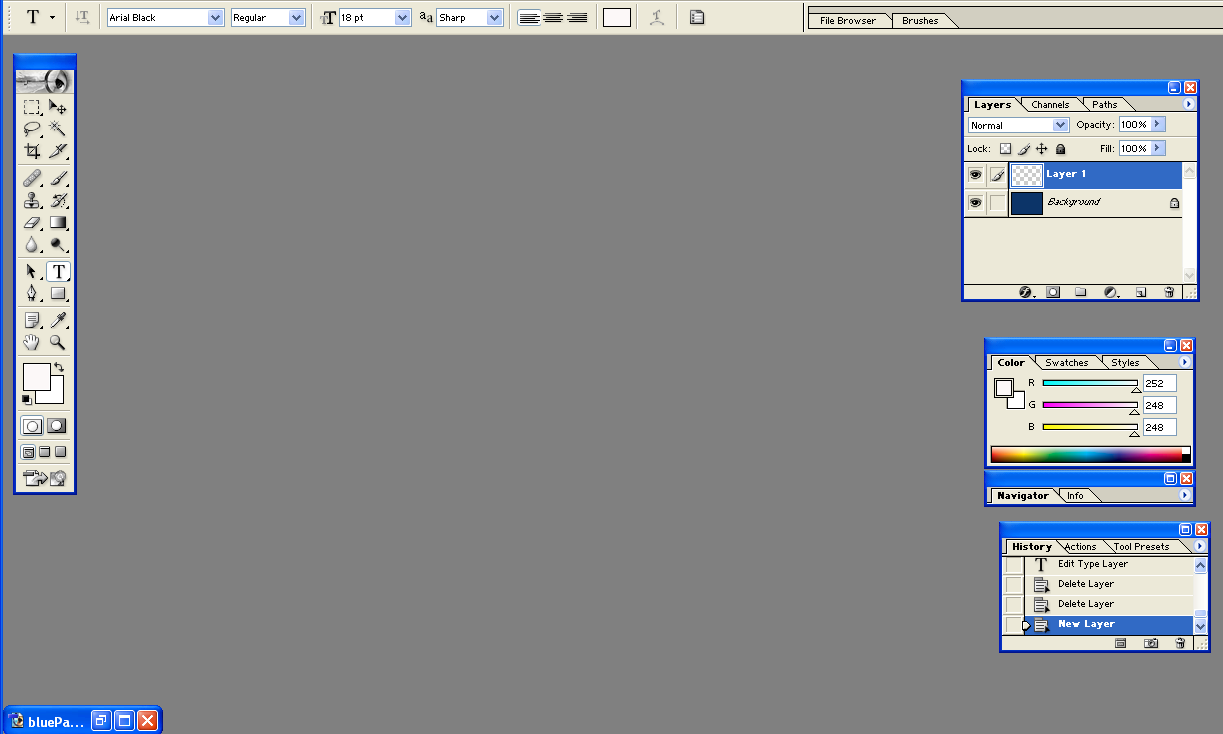Open the Swatches tab
The width and height of the screenshot is (1223, 734).
pos(1066,362)
